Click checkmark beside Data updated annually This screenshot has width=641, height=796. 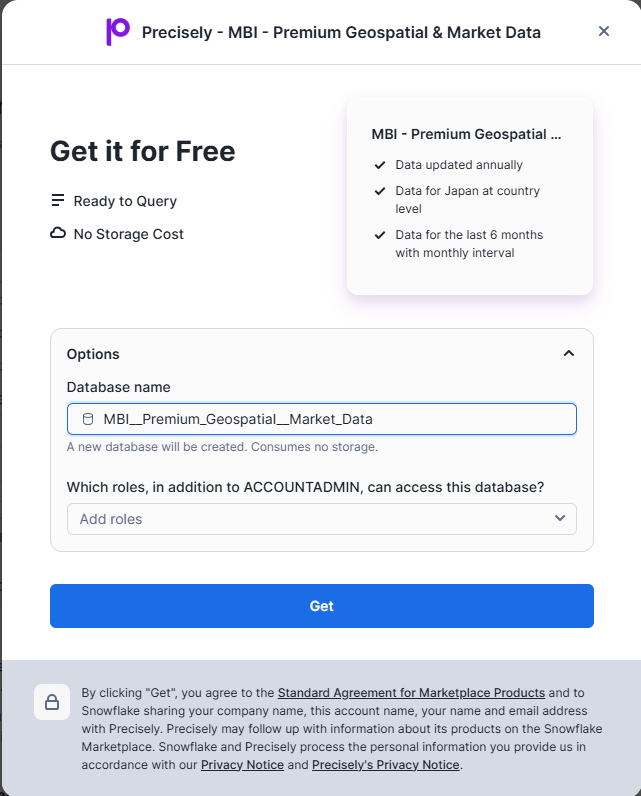click(380, 165)
